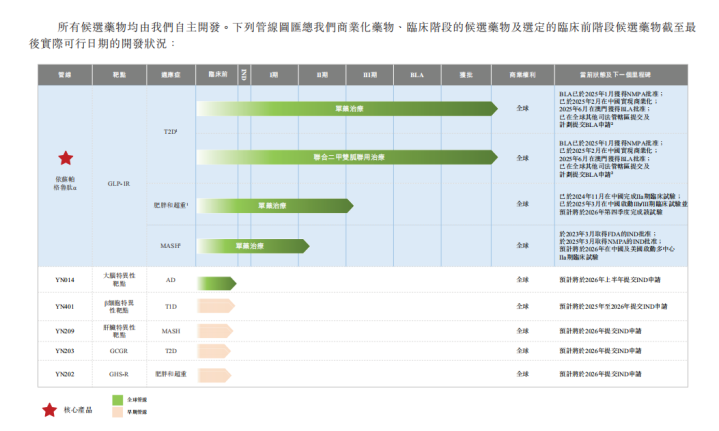Click the red star core product icon
Image resolution: width=719 pixels, height=431 pixels.
coord(65,158)
